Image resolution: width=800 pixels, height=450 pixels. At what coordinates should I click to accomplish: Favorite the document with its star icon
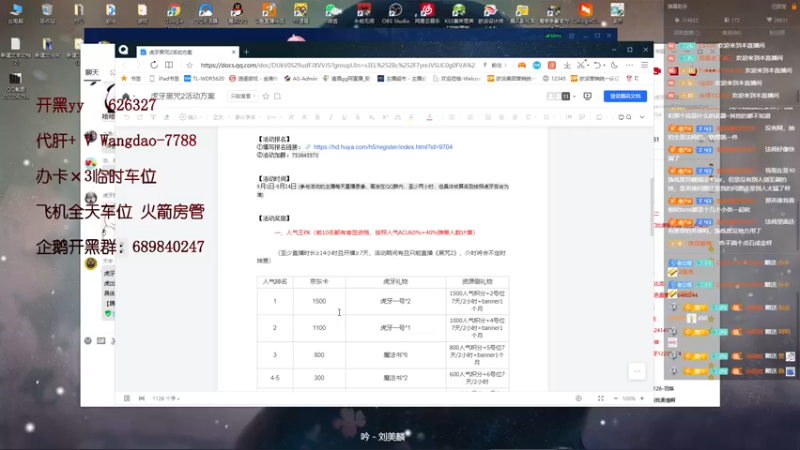[266, 96]
